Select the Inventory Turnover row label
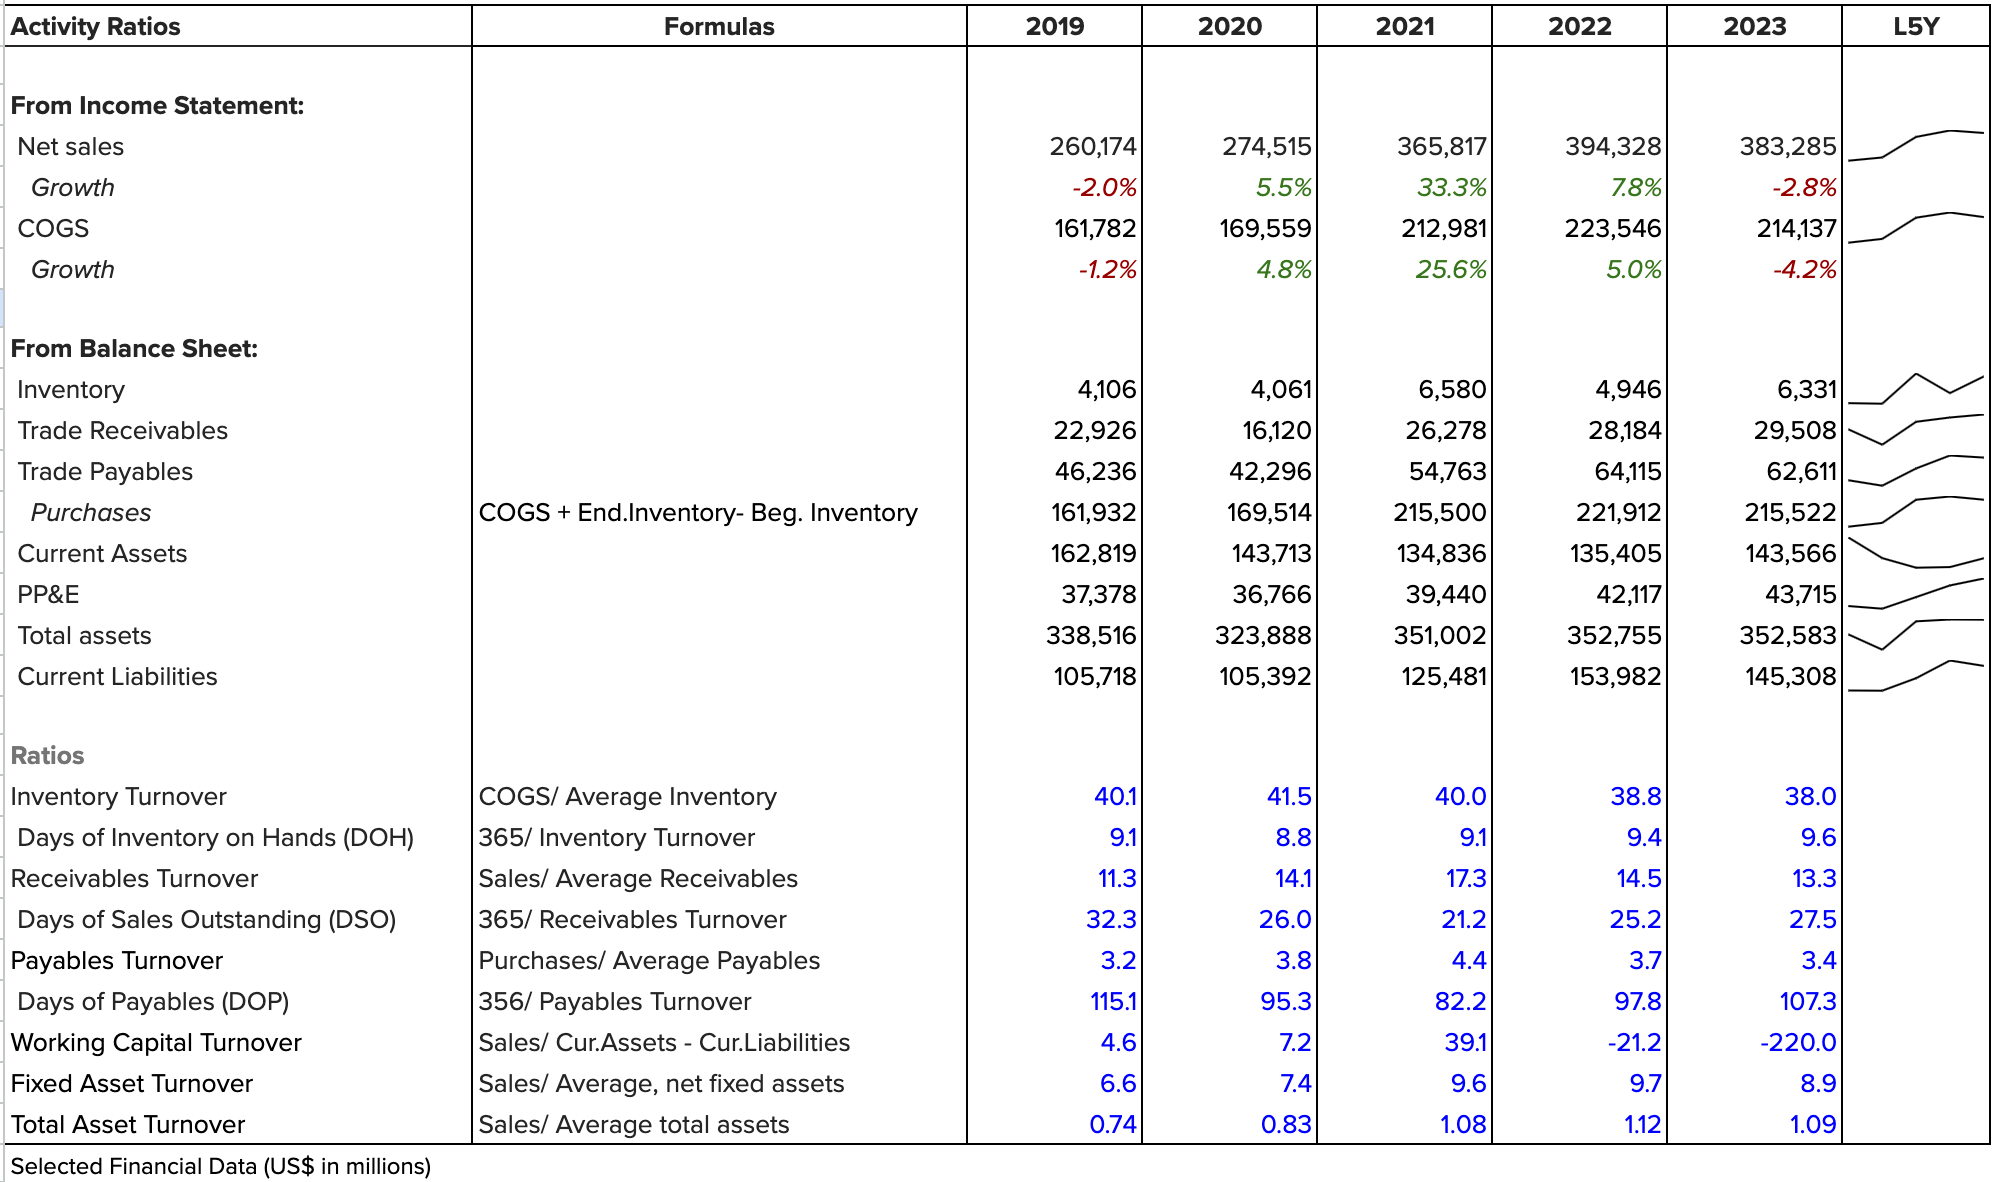The height and width of the screenshot is (1182, 1998). coord(119,797)
